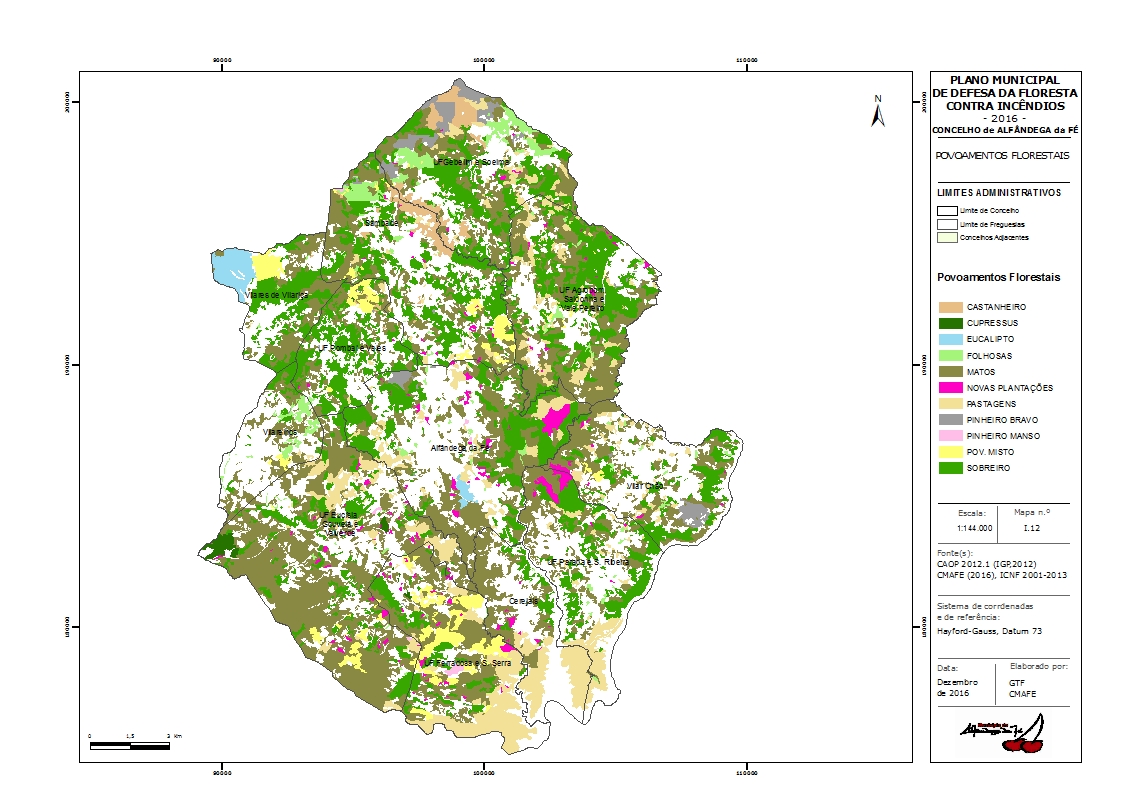Click the gray Pinheiro Bravo patch near Vilar Chão
Image resolution: width=1122 pixels, height=794 pixels.
click(692, 512)
